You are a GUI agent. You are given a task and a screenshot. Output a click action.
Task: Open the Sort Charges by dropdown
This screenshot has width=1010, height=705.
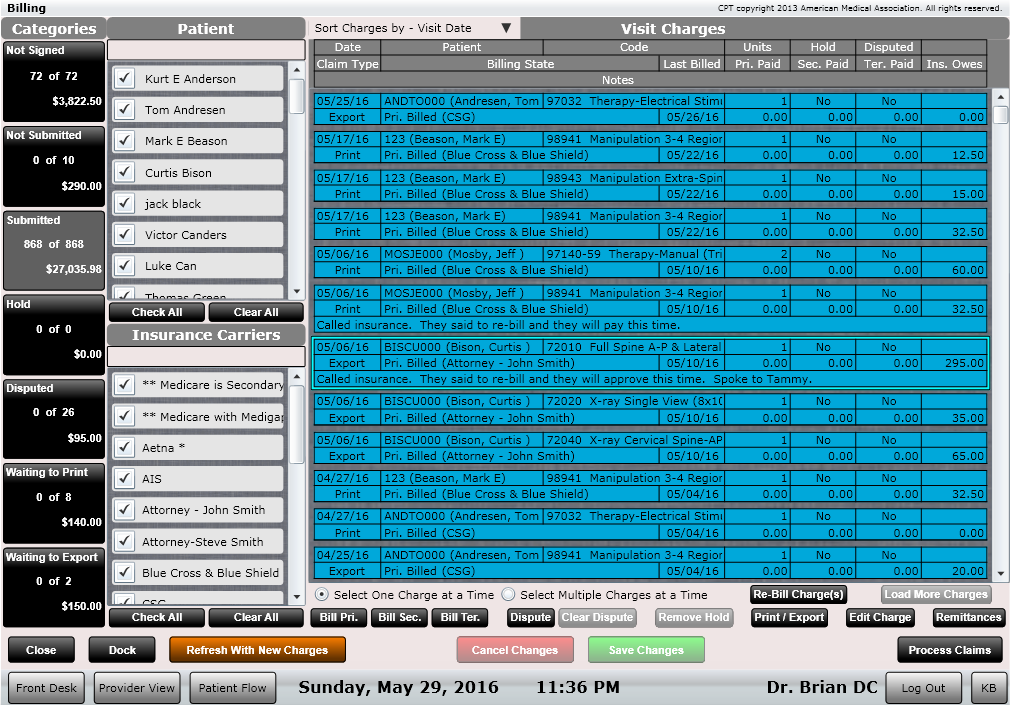coord(413,28)
